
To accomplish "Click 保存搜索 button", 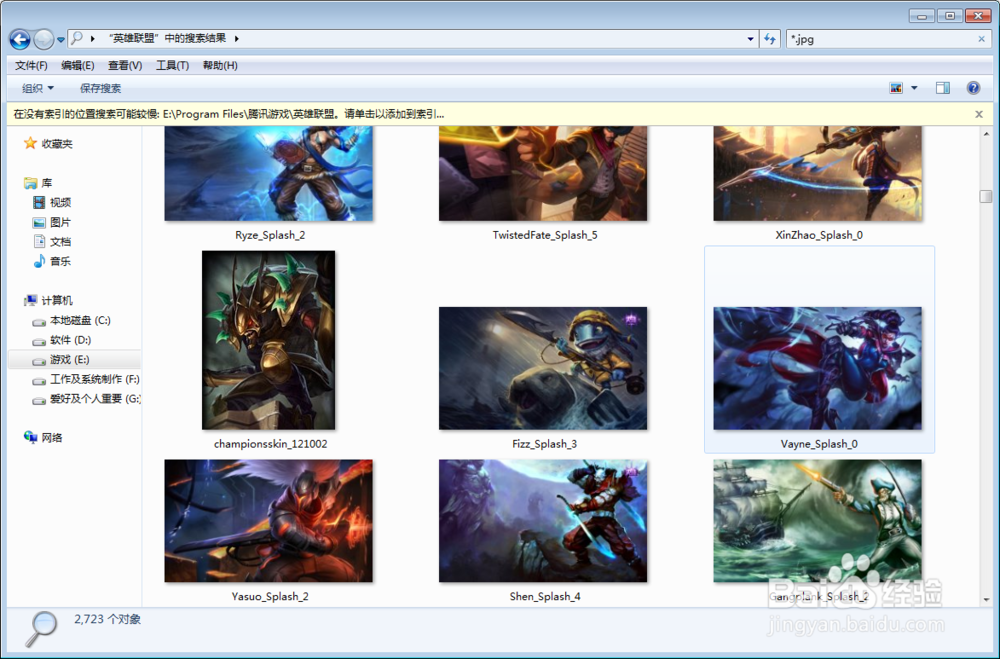I will pyautogui.click(x=100, y=88).
